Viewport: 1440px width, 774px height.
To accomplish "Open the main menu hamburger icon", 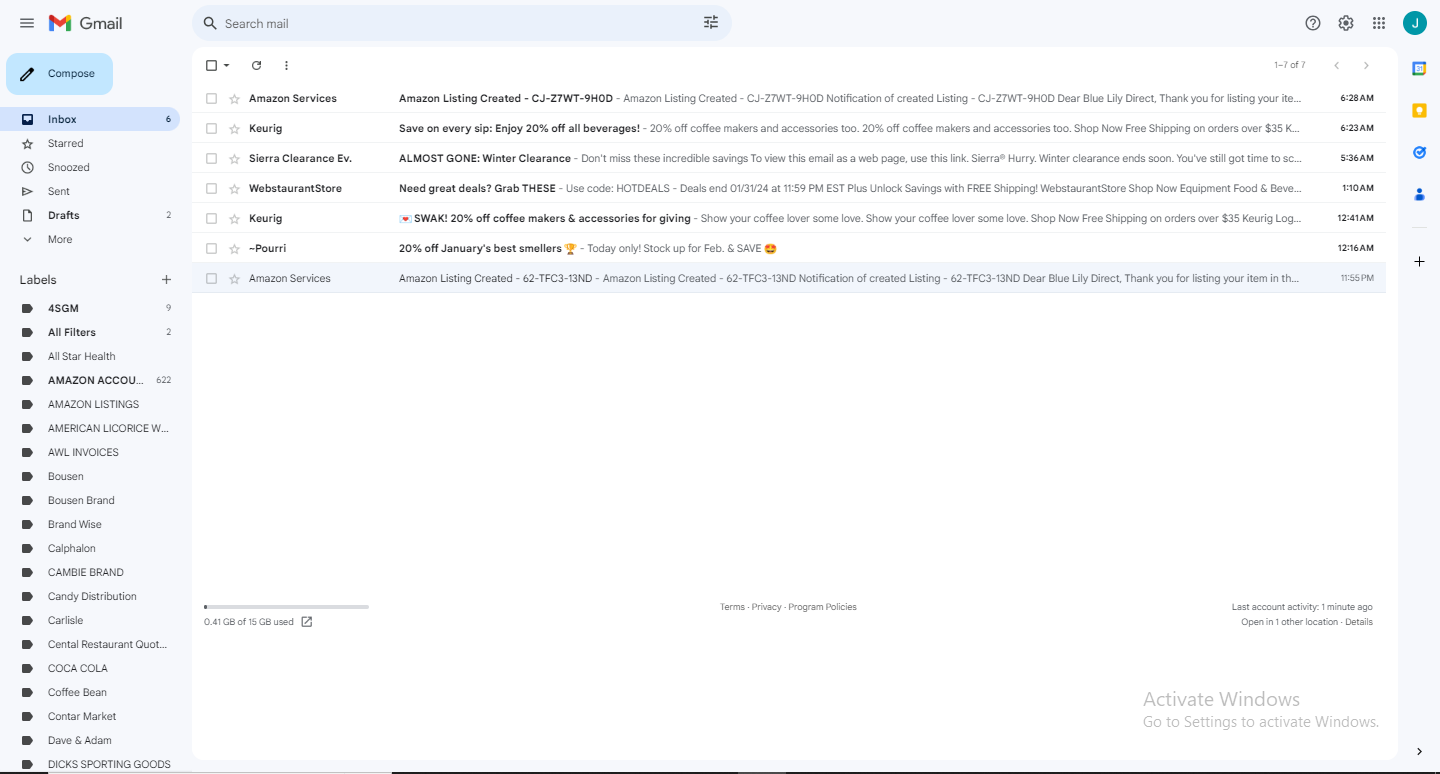I will coord(27,23).
